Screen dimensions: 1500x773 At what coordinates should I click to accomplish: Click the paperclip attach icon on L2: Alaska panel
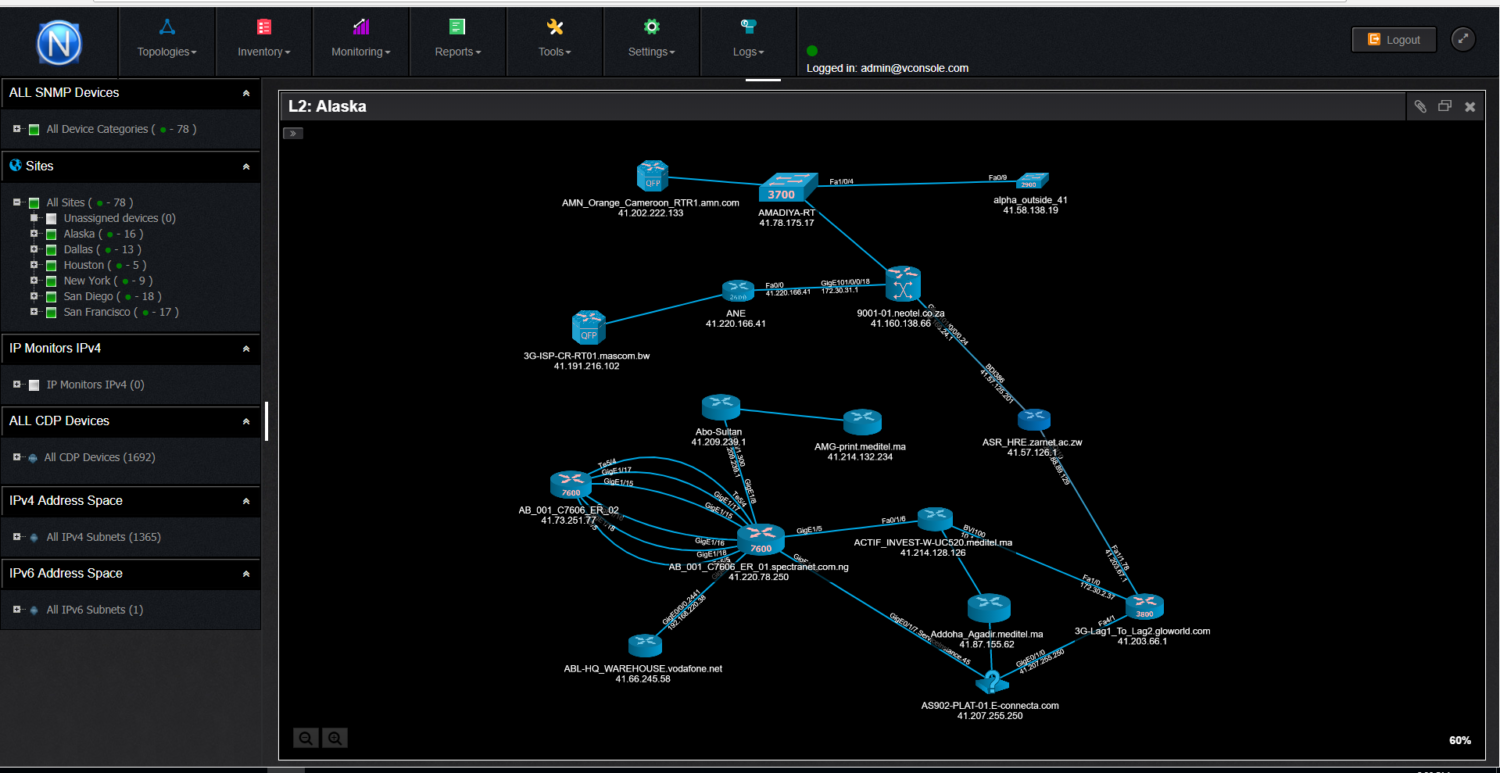1420,106
